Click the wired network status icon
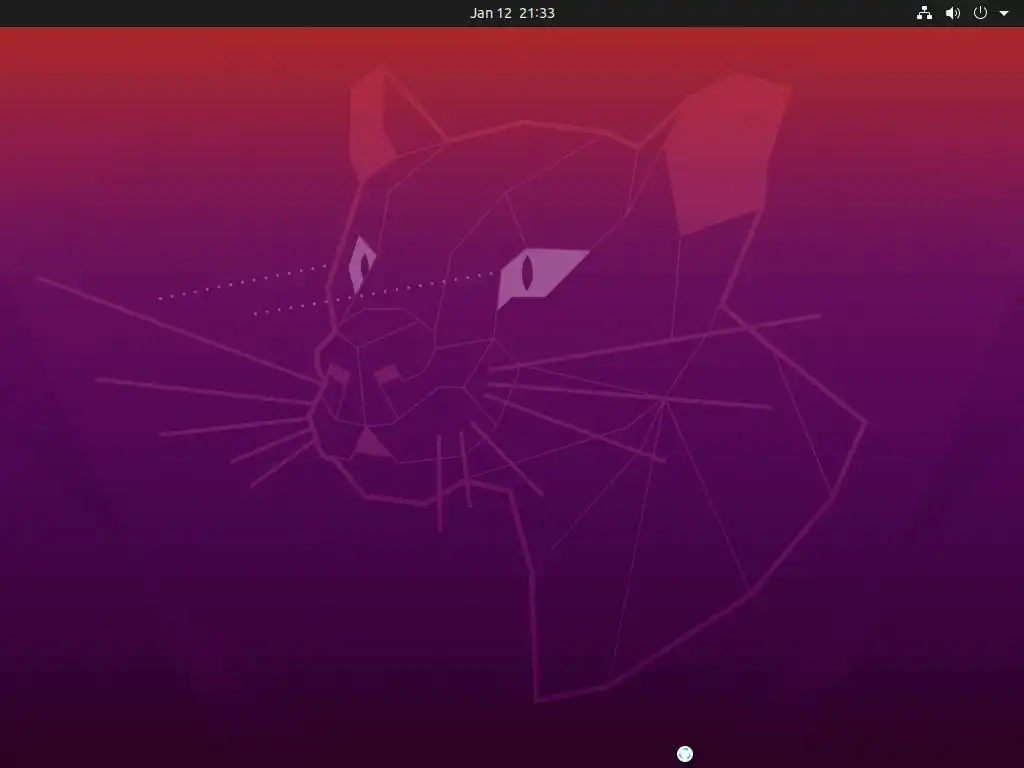 point(924,13)
